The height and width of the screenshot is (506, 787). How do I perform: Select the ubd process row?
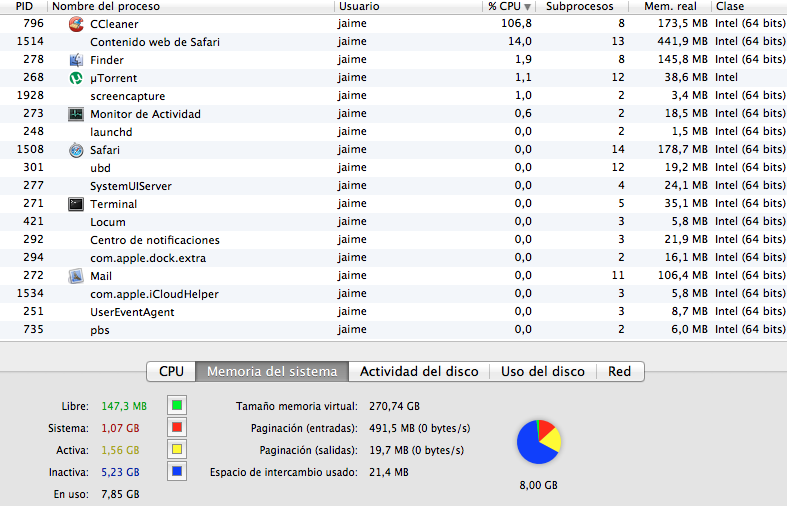coord(394,168)
